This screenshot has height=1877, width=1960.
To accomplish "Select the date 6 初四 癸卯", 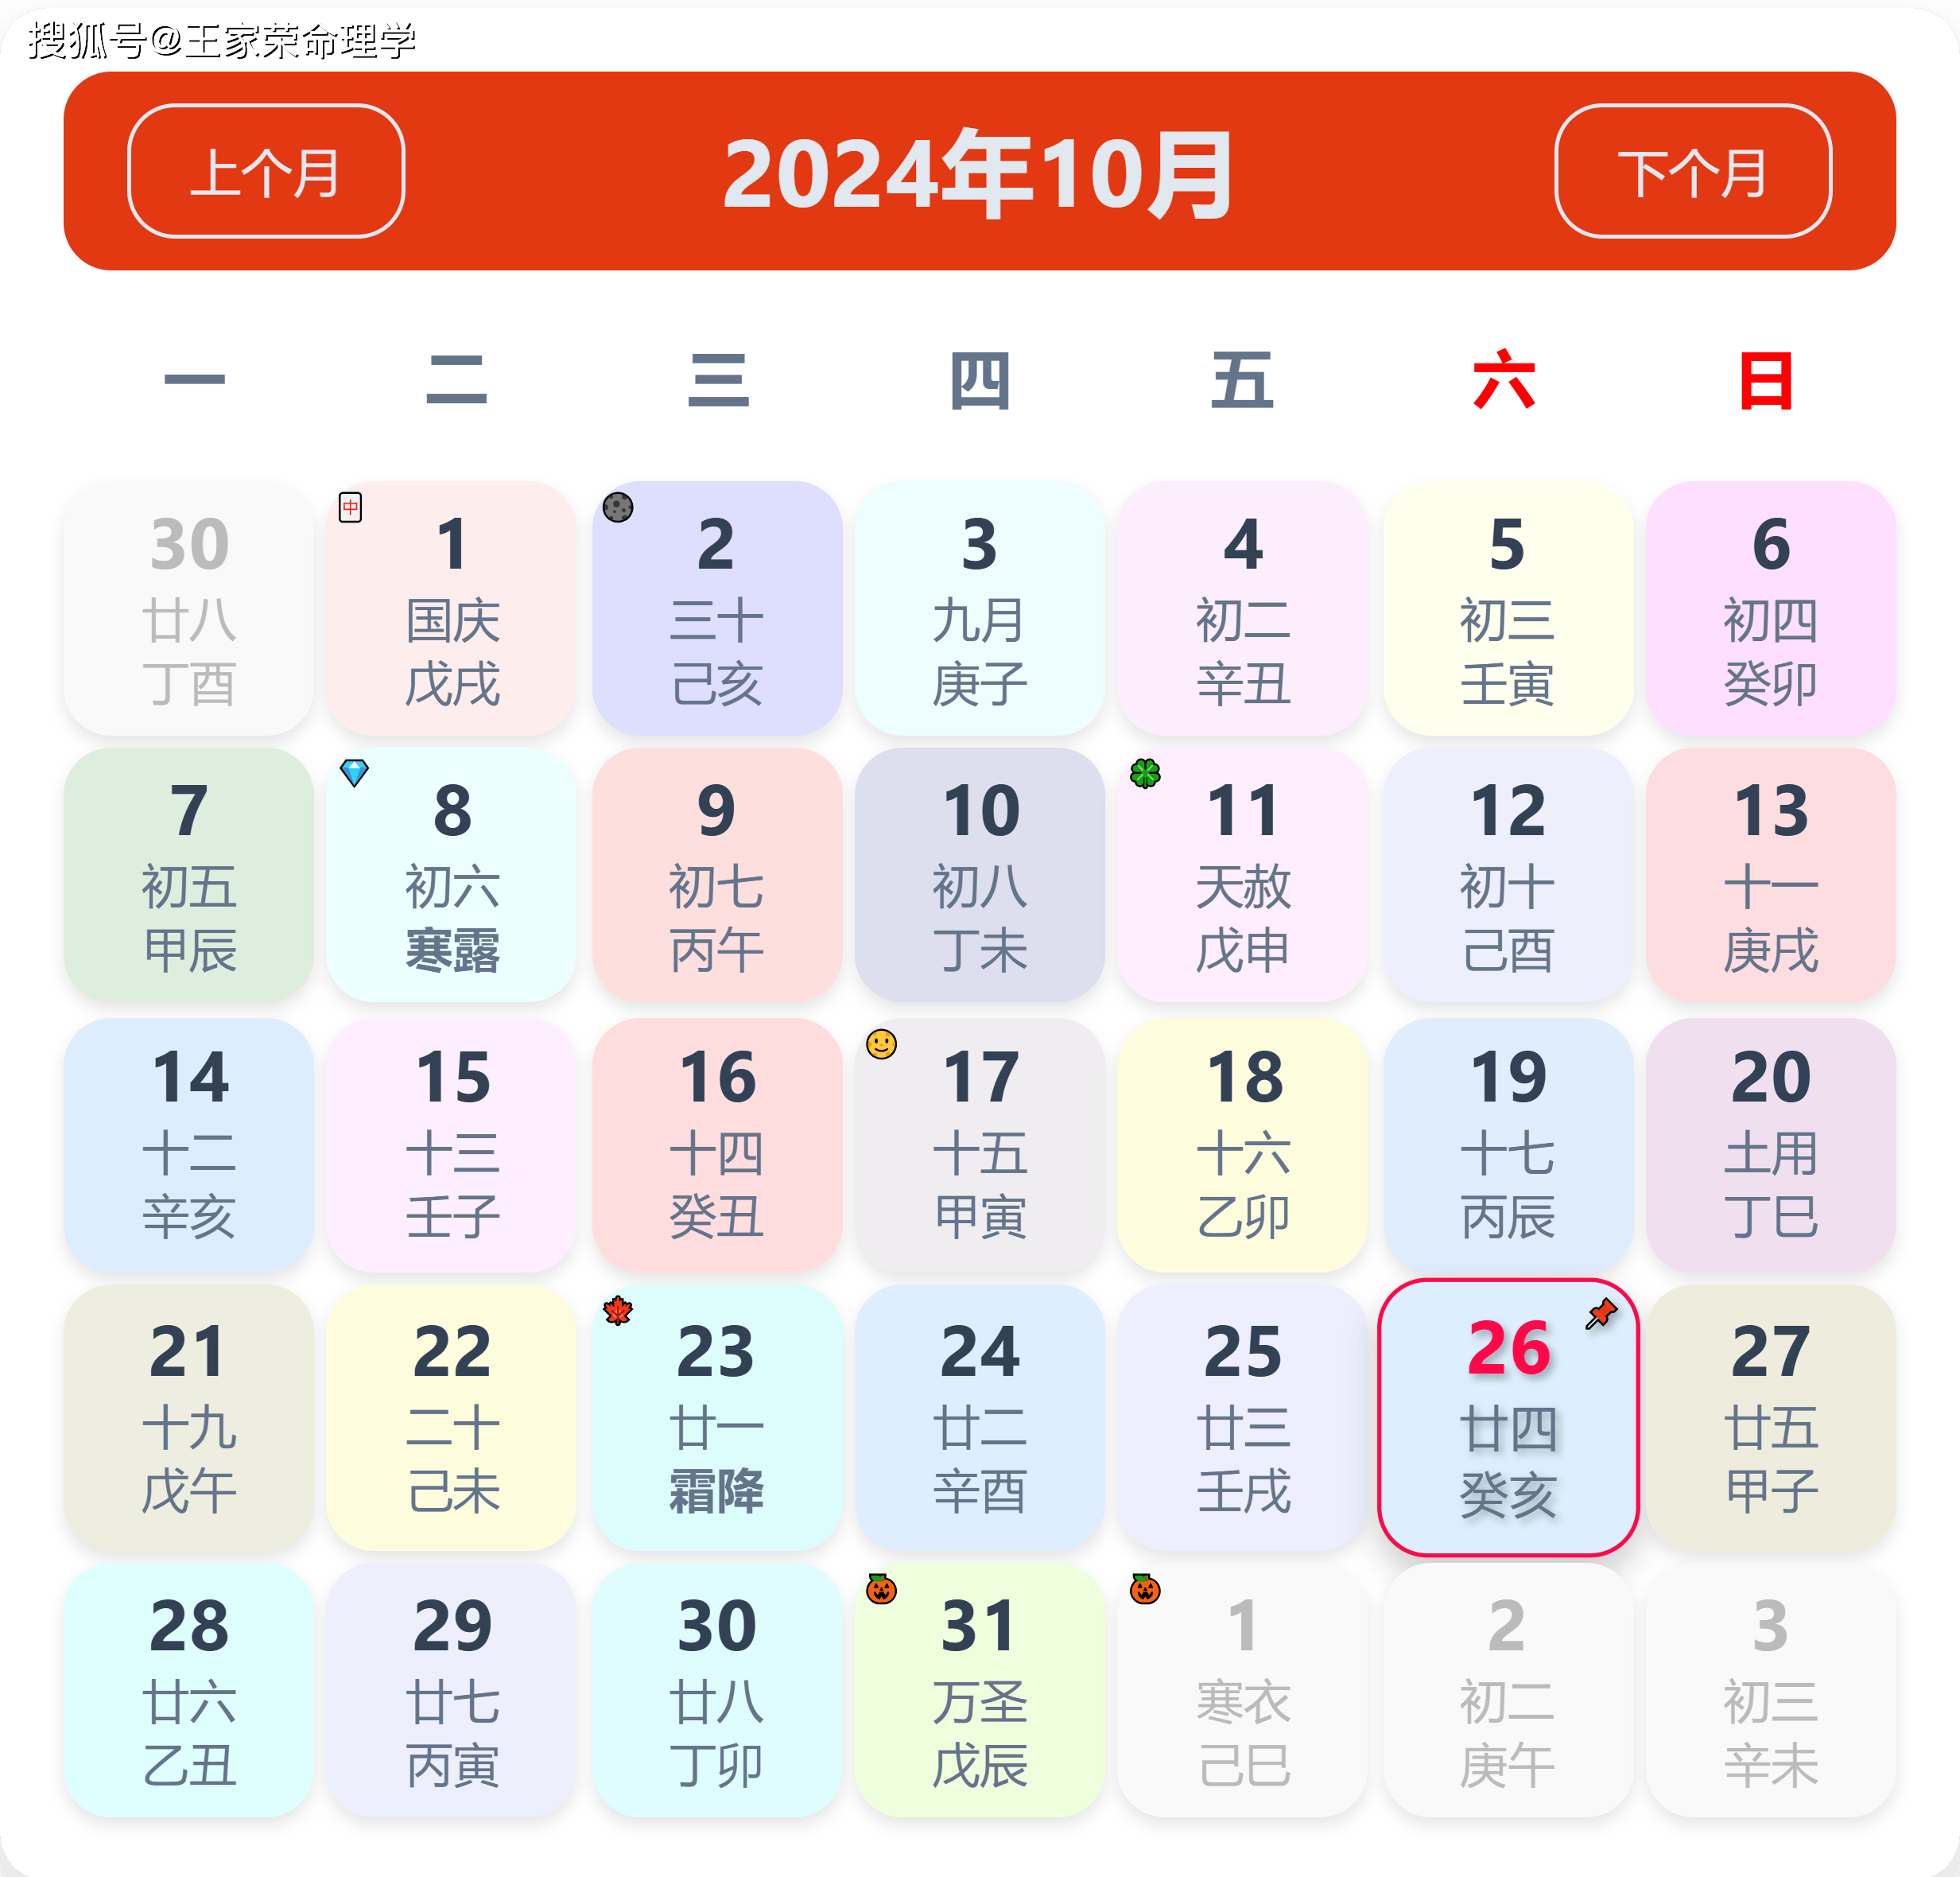I will [1771, 609].
